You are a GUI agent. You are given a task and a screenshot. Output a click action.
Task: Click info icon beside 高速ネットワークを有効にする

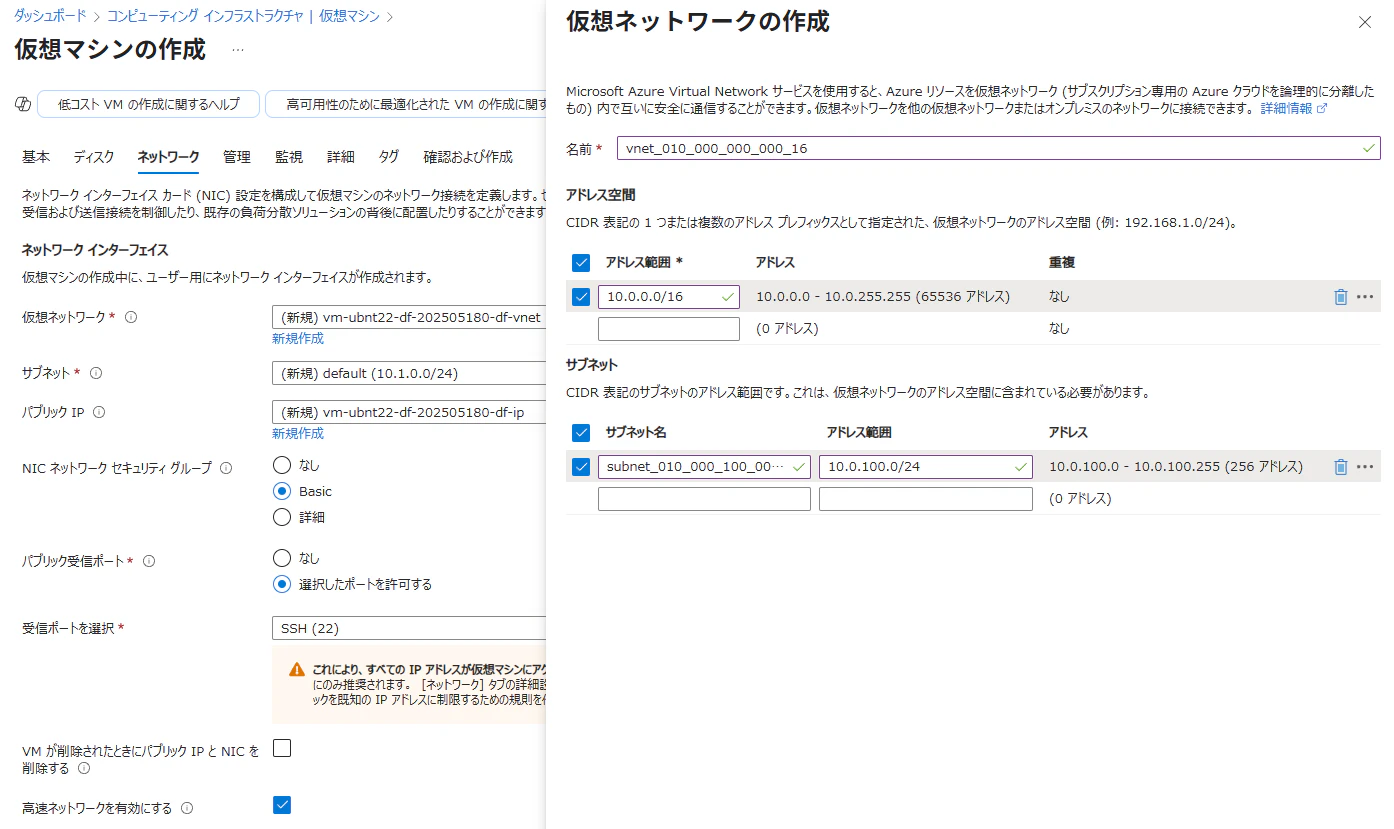click(187, 808)
